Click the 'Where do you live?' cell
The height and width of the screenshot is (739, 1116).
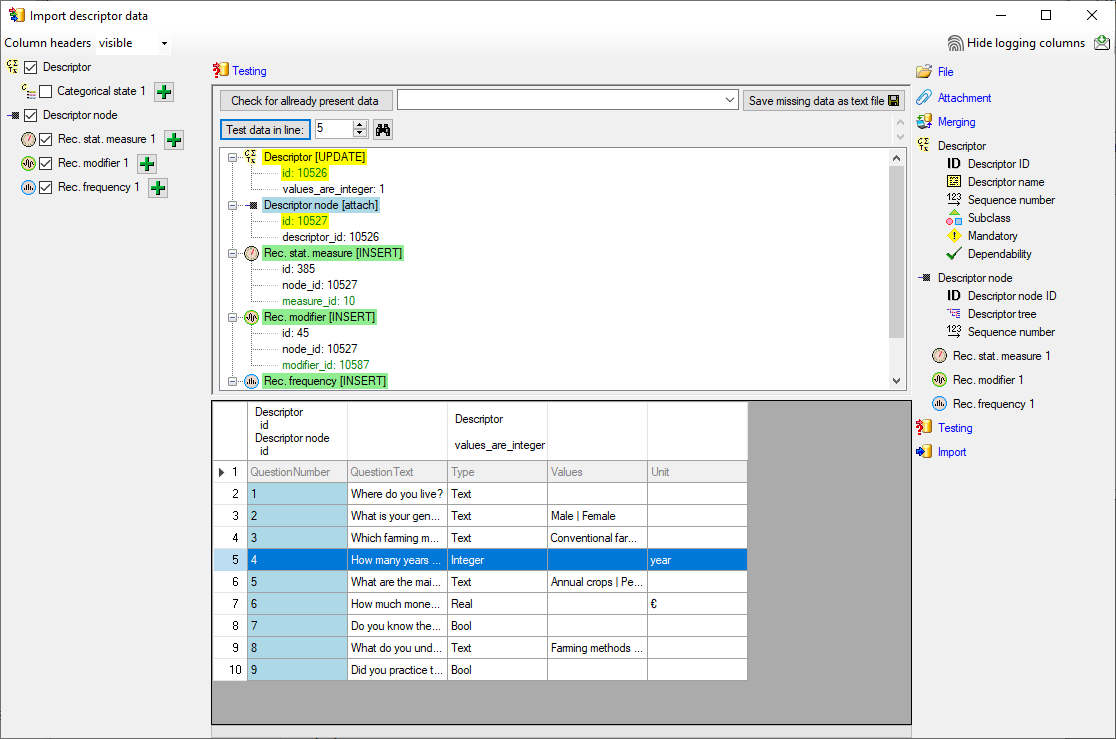[x=397, y=494]
